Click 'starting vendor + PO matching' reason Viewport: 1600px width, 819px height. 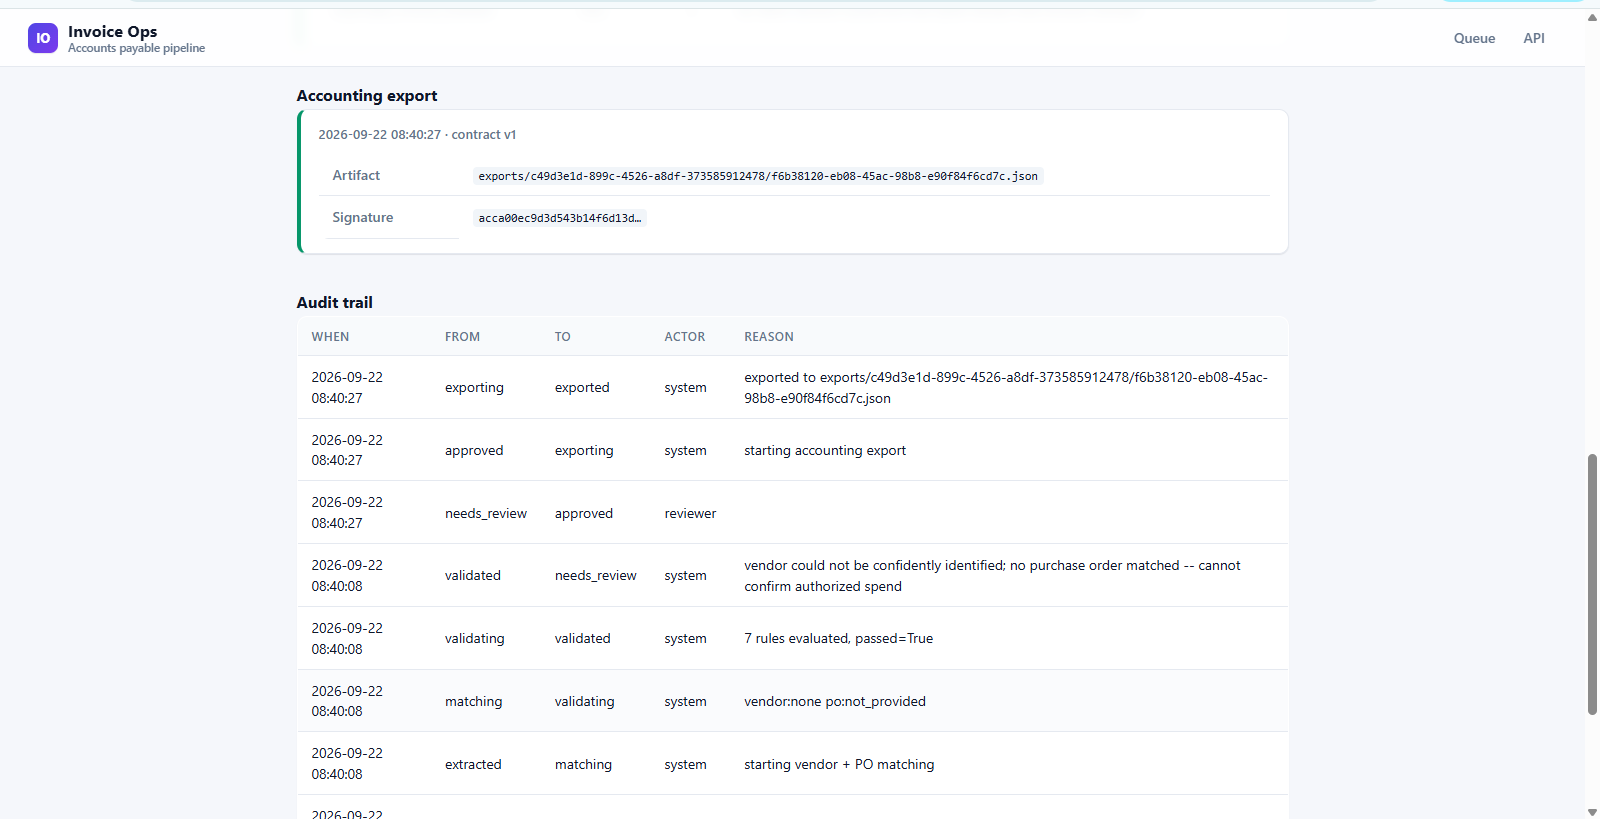click(x=839, y=764)
